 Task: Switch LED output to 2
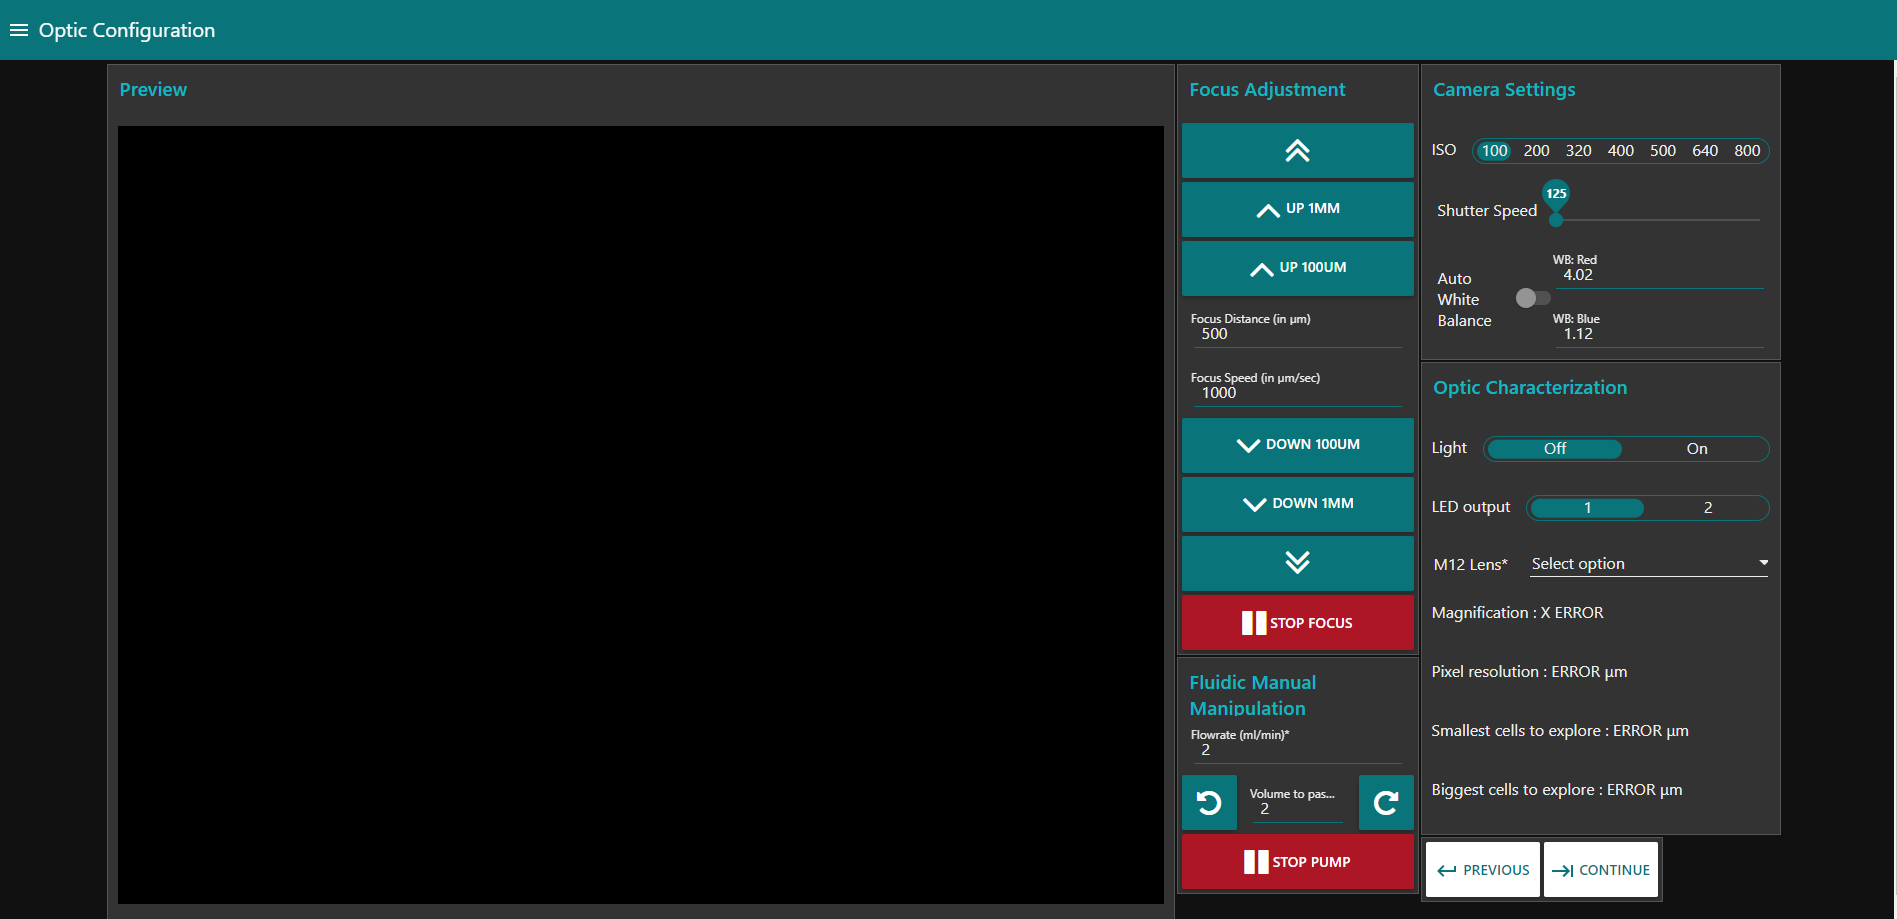(1707, 508)
